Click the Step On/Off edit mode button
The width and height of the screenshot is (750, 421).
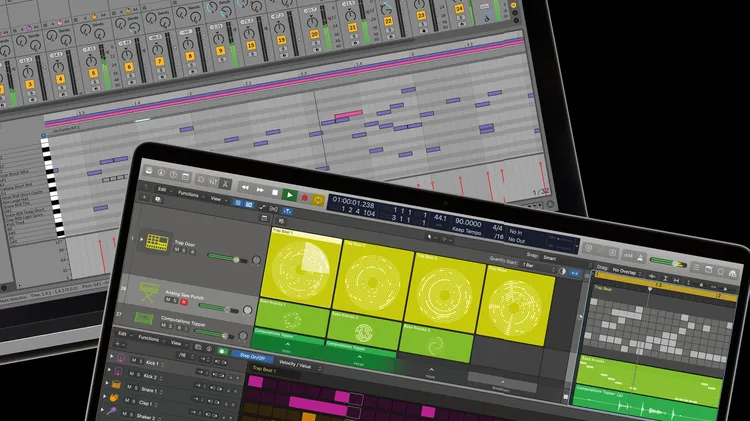click(252, 356)
